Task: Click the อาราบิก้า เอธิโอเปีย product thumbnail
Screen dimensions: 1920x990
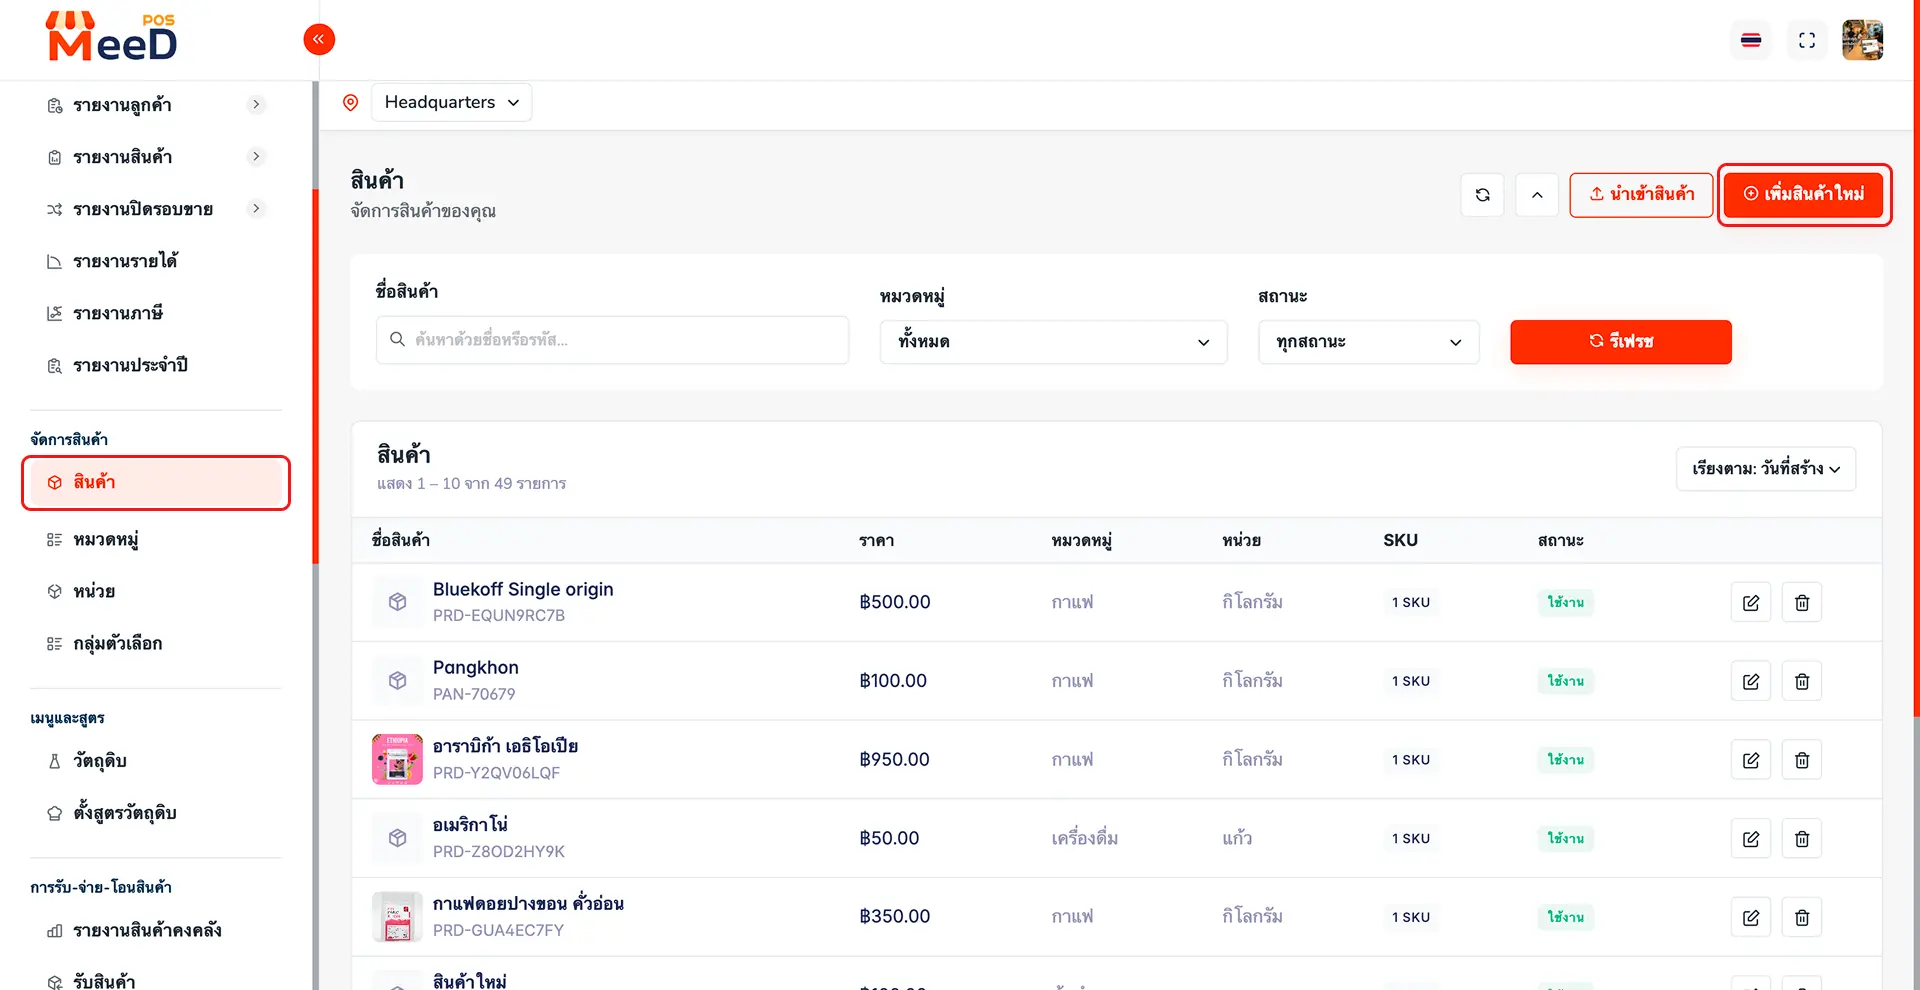Action: point(397,759)
